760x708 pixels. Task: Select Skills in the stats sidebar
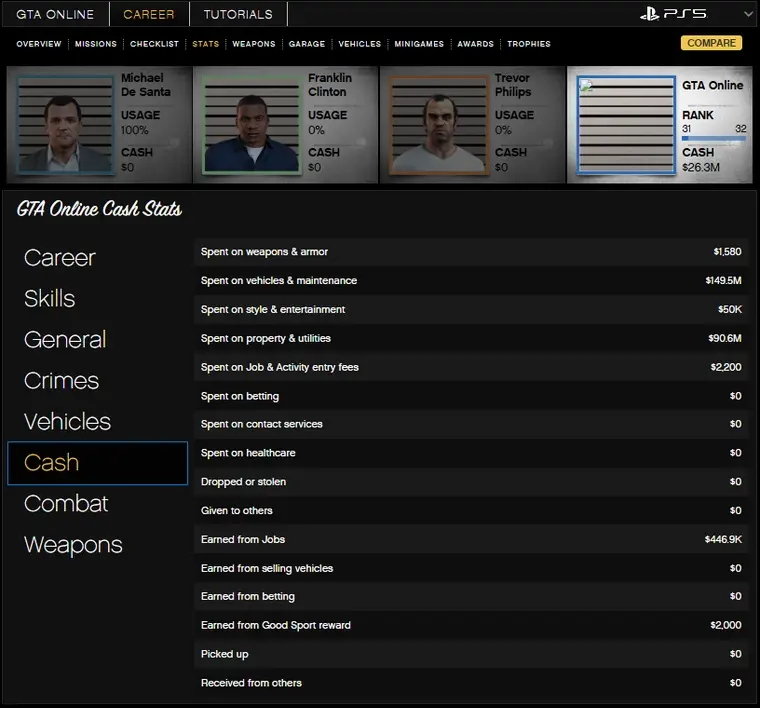(x=50, y=298)
